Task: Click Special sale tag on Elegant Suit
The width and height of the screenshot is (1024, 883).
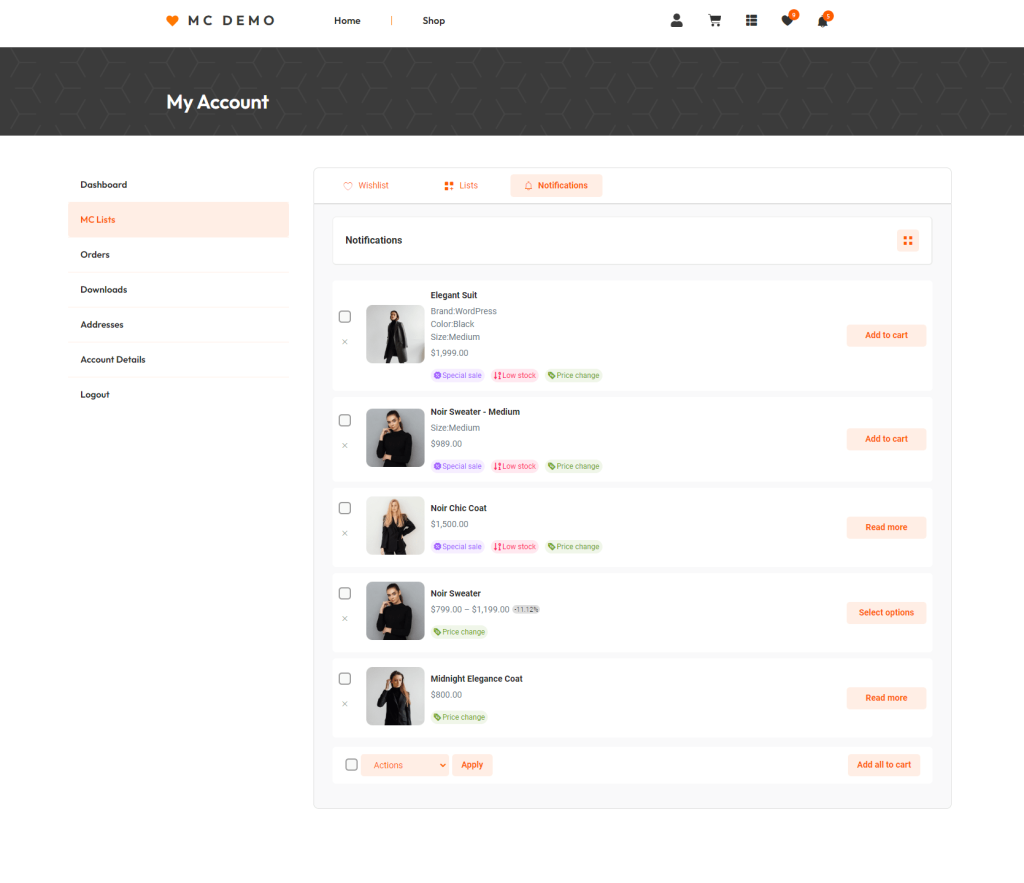Action: pyautogui.click(x=457, y=376)
